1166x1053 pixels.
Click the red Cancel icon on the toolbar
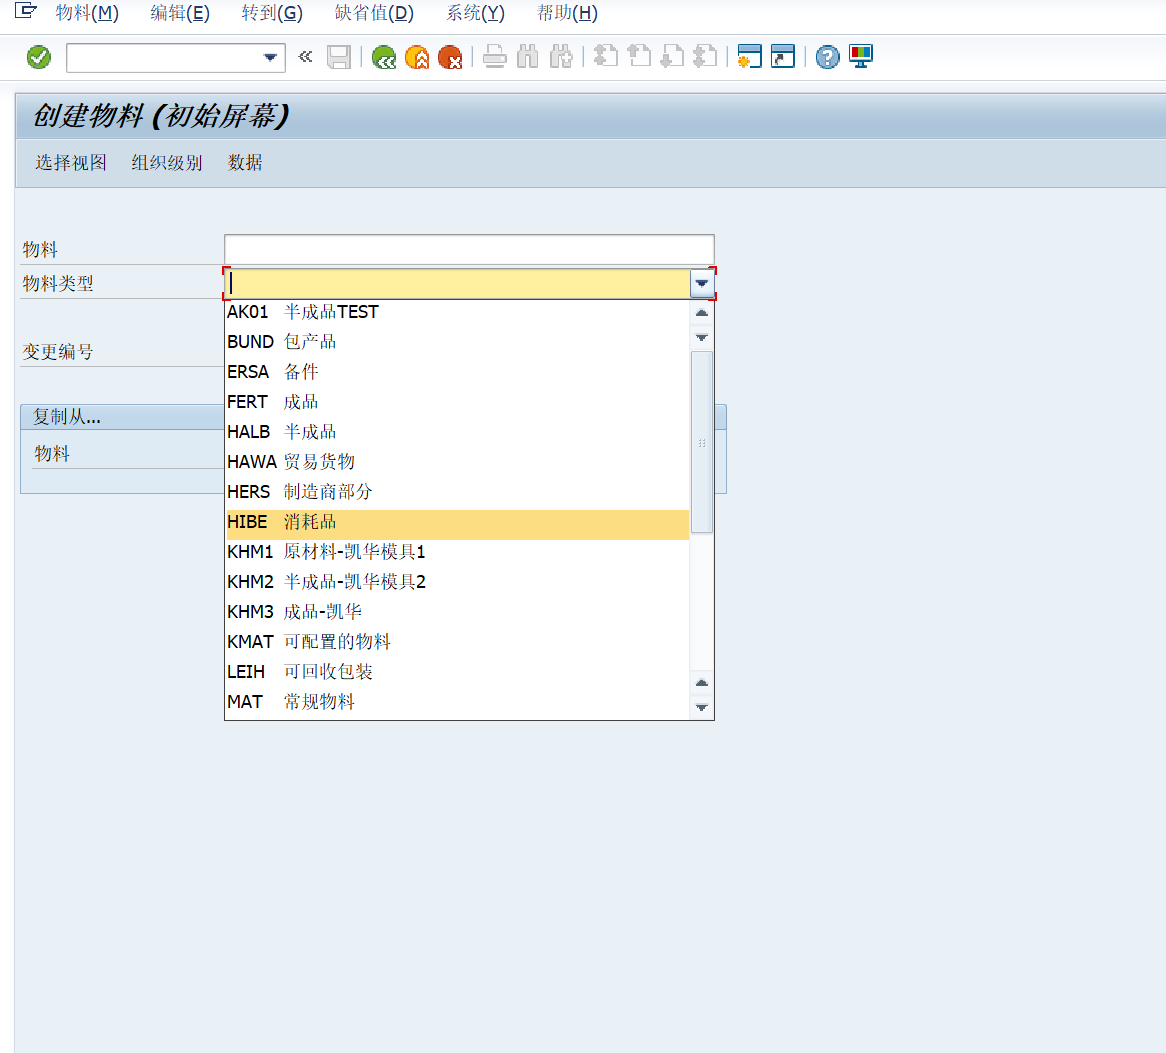(450, 57)
